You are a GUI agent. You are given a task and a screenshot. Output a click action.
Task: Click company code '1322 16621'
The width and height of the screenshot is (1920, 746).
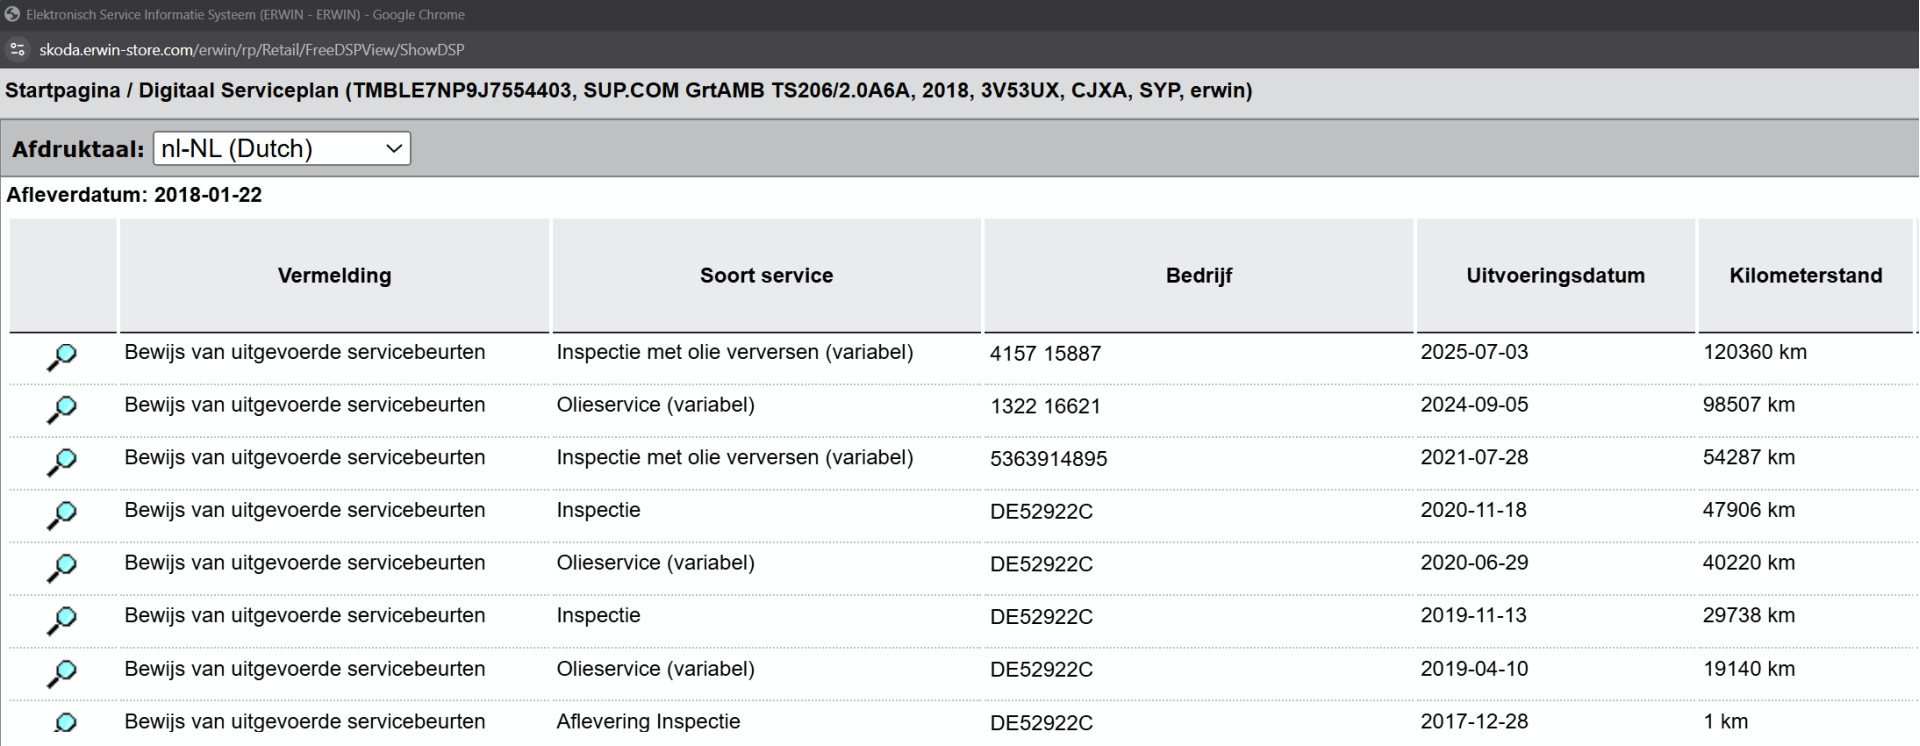[x=1045, y=407]
